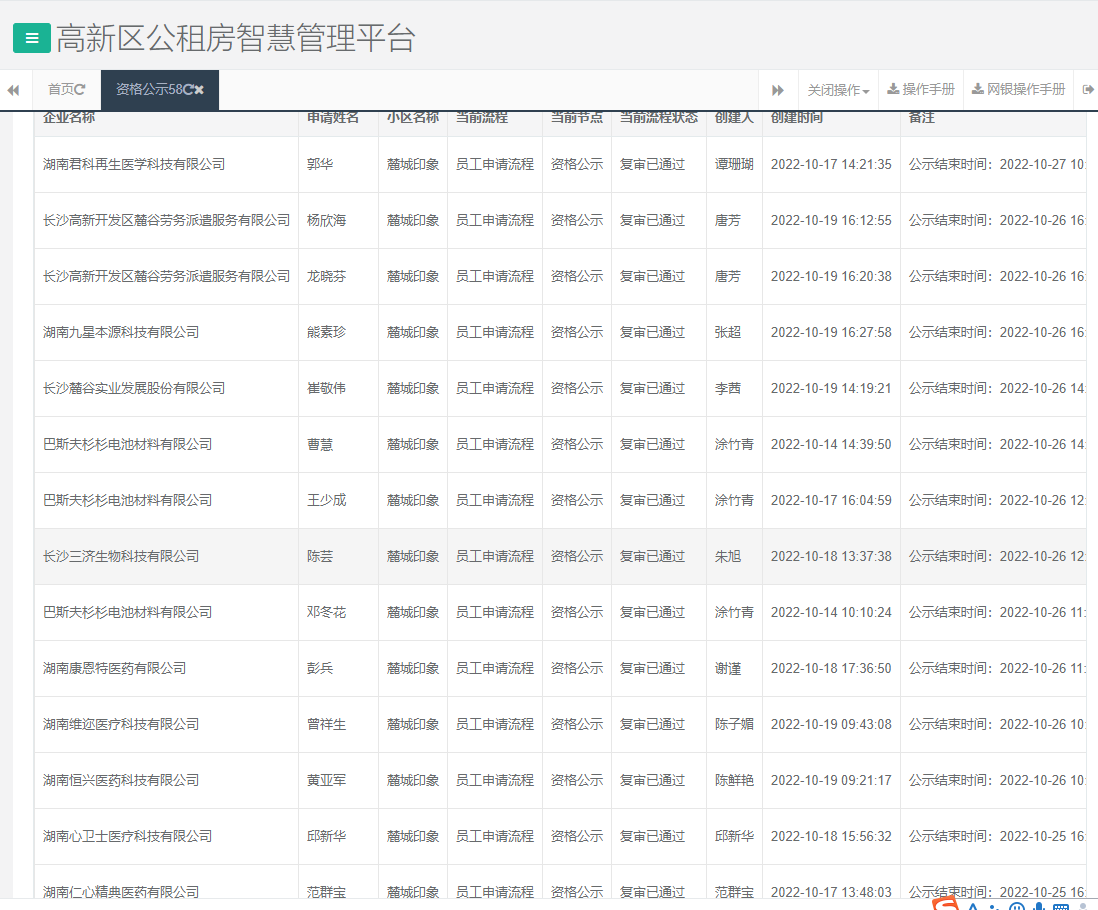
Task: Click the microphone icon in the input toolbar
Action: (1038, 905)
